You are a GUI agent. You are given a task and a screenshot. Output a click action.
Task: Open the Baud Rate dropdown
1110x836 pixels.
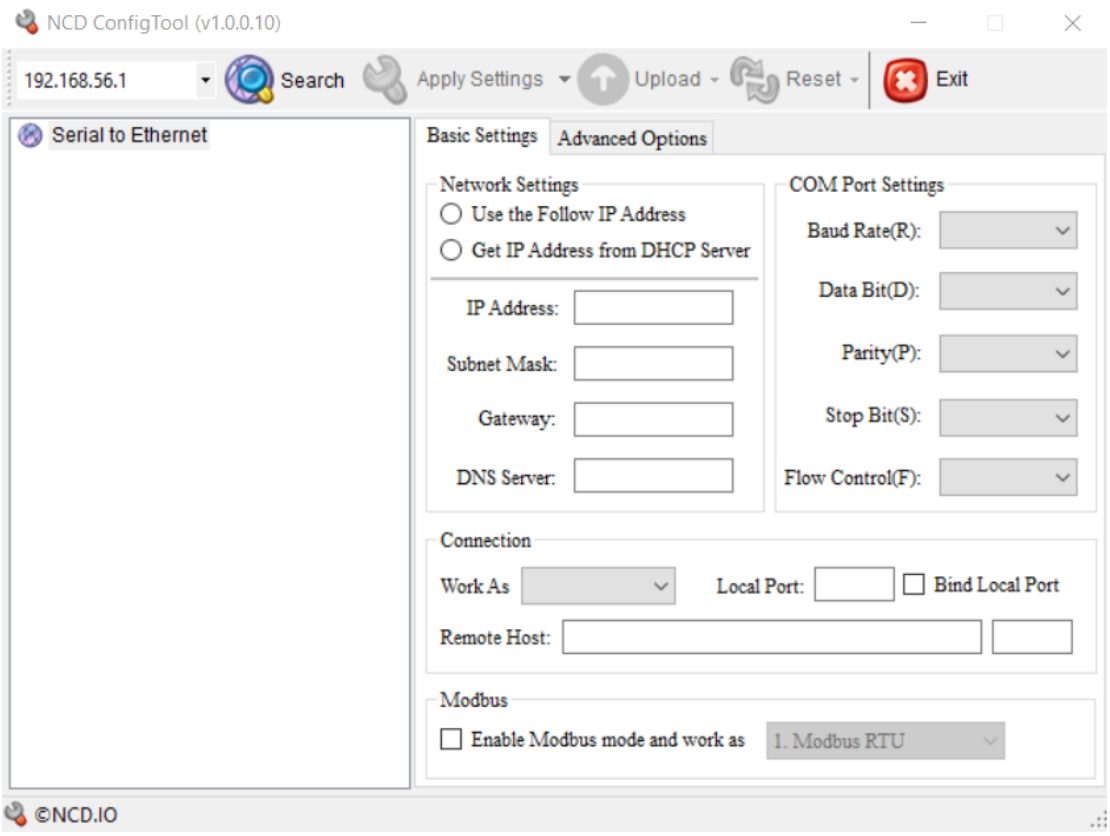[1008, 230]
